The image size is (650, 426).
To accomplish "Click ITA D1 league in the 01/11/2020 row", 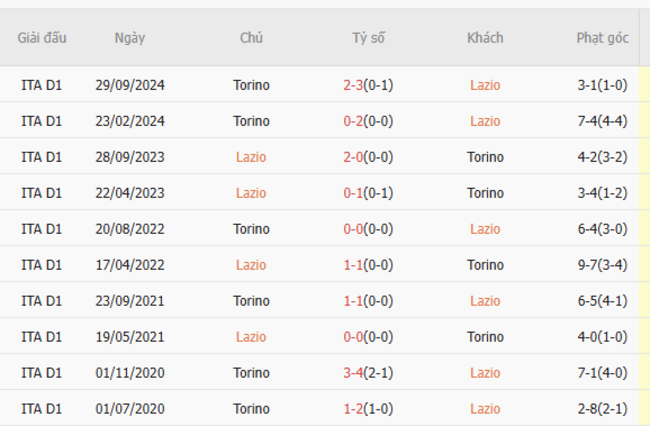I will click(x=42, y=373).
